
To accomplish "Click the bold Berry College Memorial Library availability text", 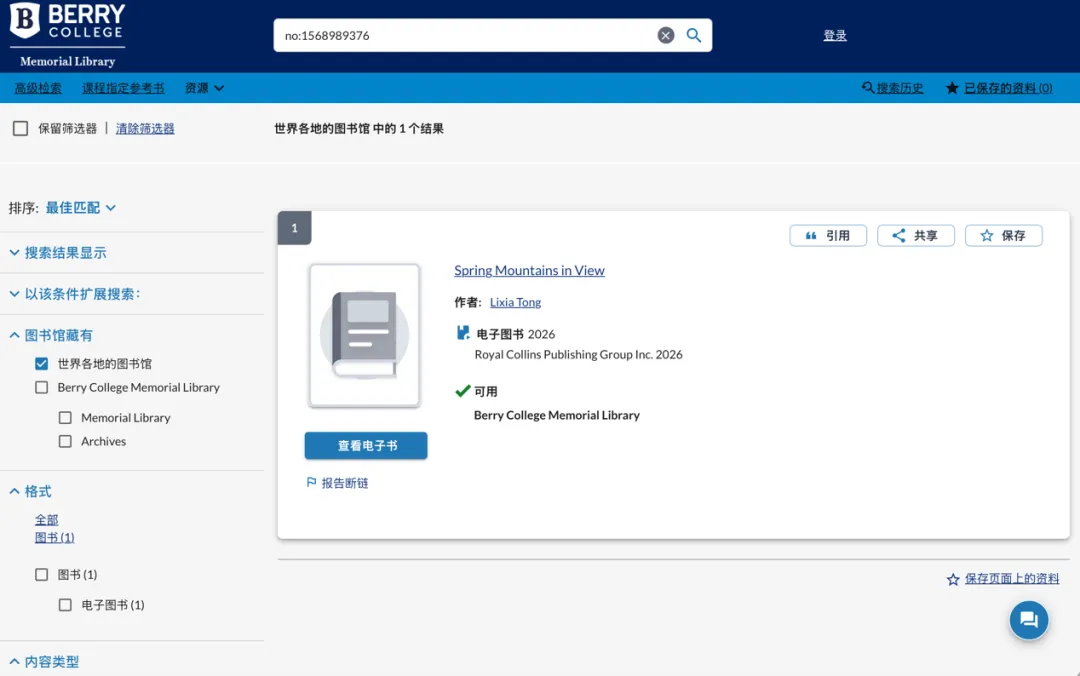I will 557,415.
